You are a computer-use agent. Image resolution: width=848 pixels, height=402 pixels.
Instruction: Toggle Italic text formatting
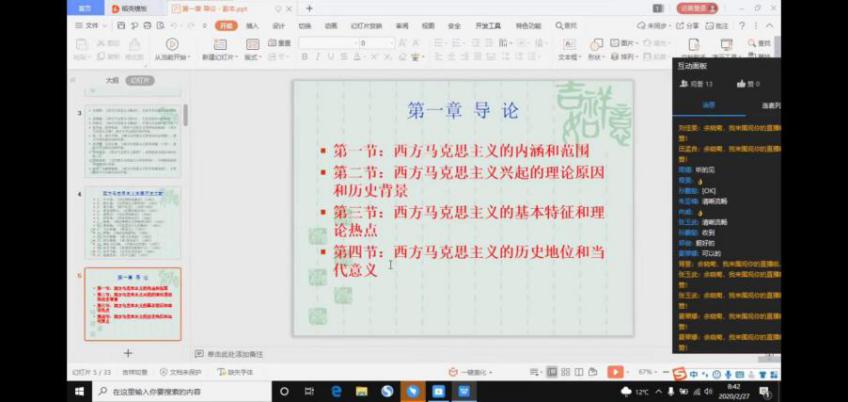click(317, 57)
